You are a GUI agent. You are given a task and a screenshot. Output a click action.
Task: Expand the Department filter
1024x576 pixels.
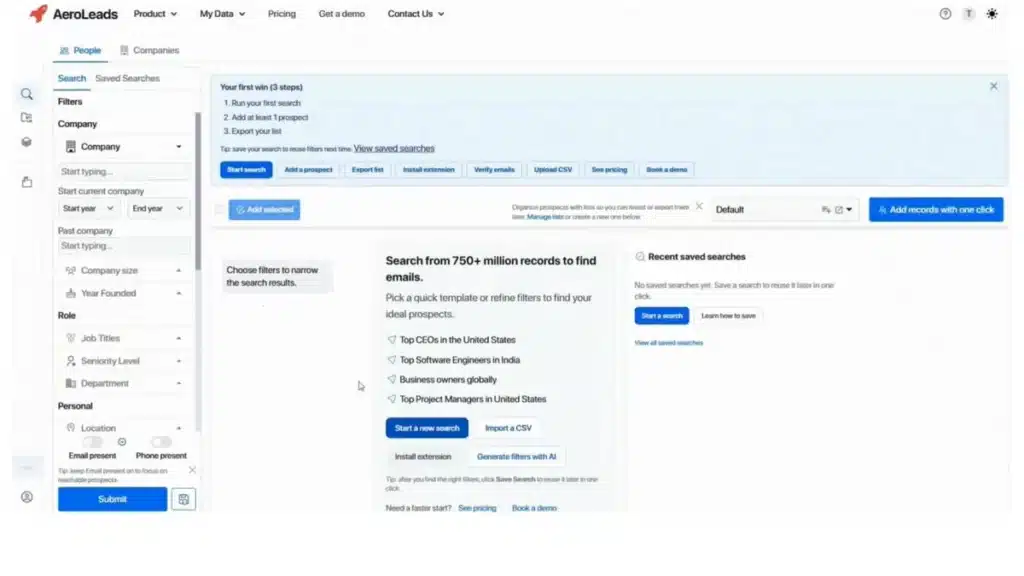click(179, 383)
